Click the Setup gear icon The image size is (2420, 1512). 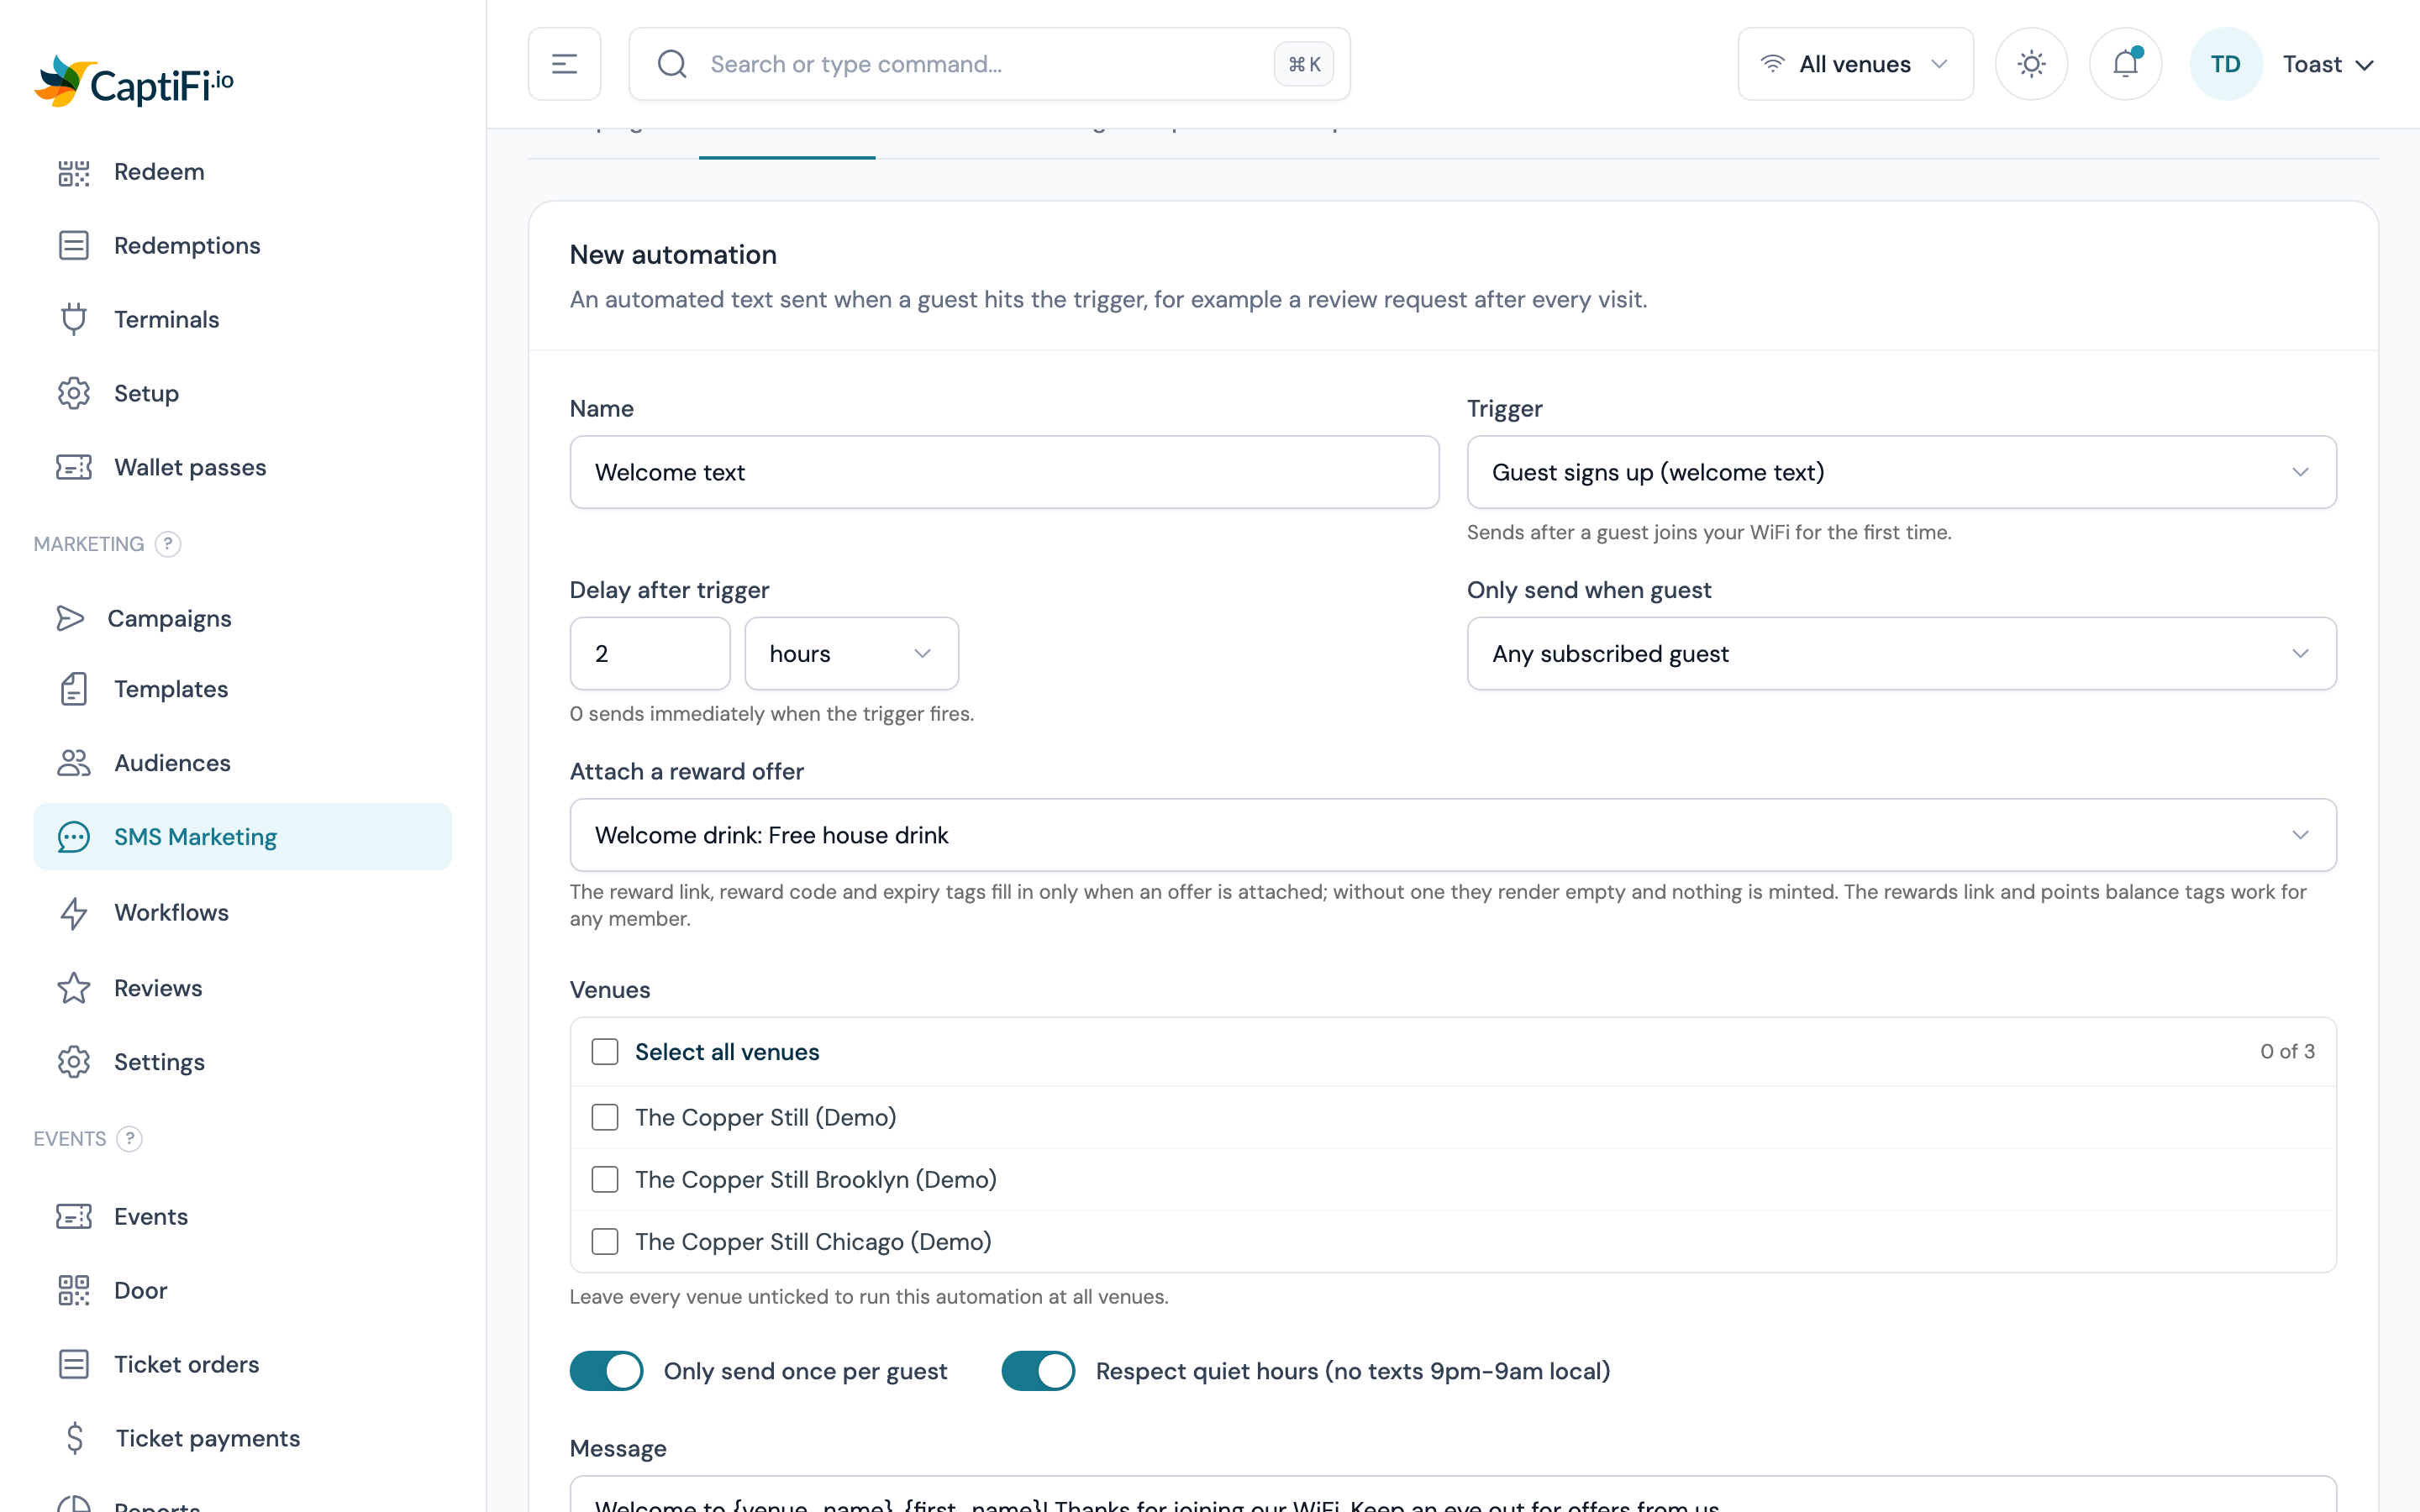coord(73,393)
